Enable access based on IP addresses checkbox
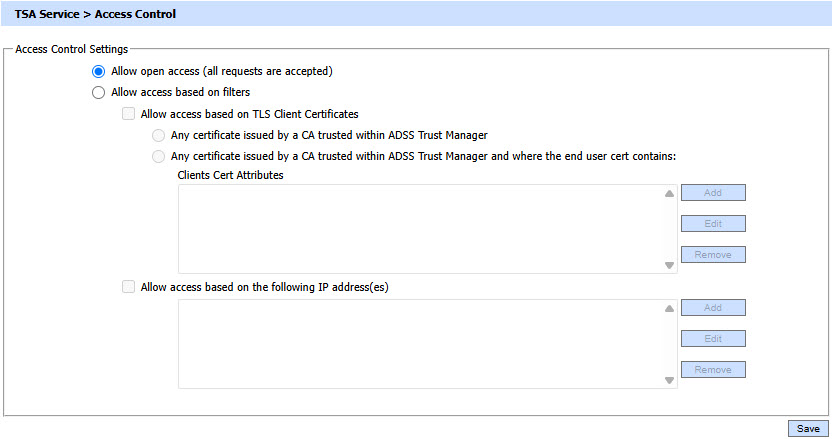The height and width of the screenshot is (439, 833). [128, 287]
